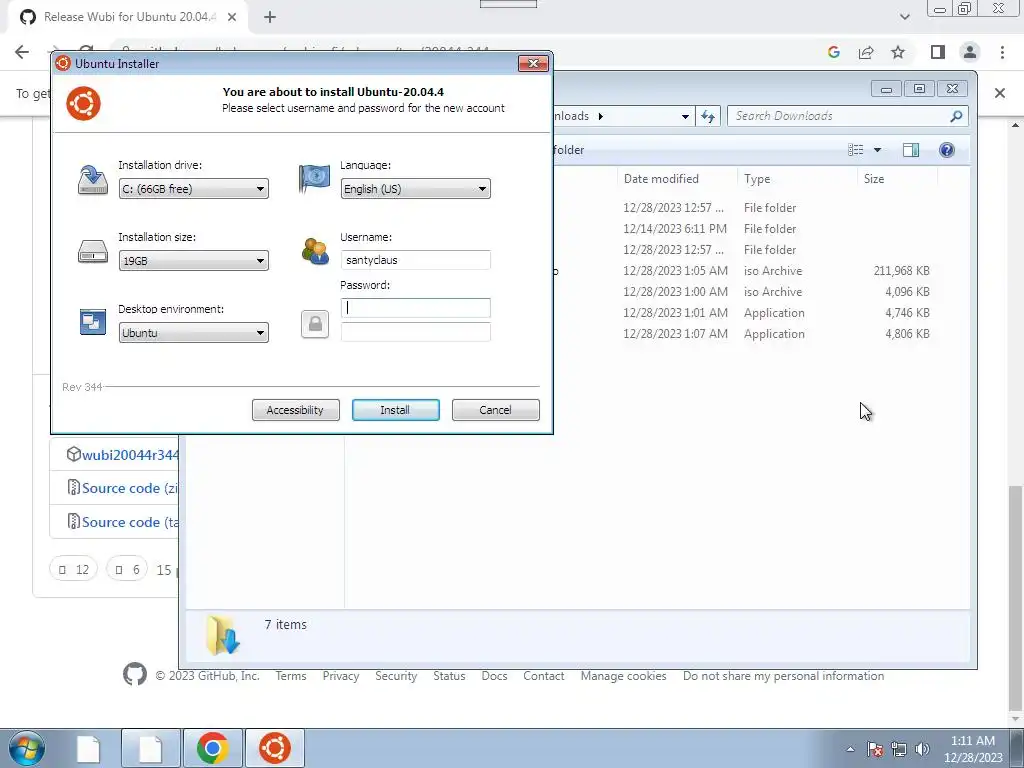Viewport: 1024px width, 768px height.
Task: Click the Cancel button in installer
Action: (x=496, y=410)
